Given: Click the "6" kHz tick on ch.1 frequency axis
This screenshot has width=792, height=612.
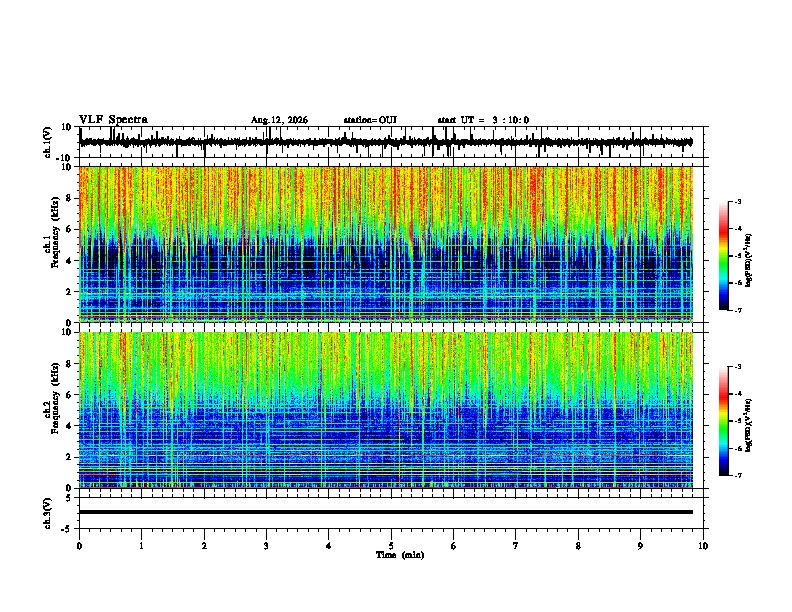Looking at the screenshot, I should point(69,229).
